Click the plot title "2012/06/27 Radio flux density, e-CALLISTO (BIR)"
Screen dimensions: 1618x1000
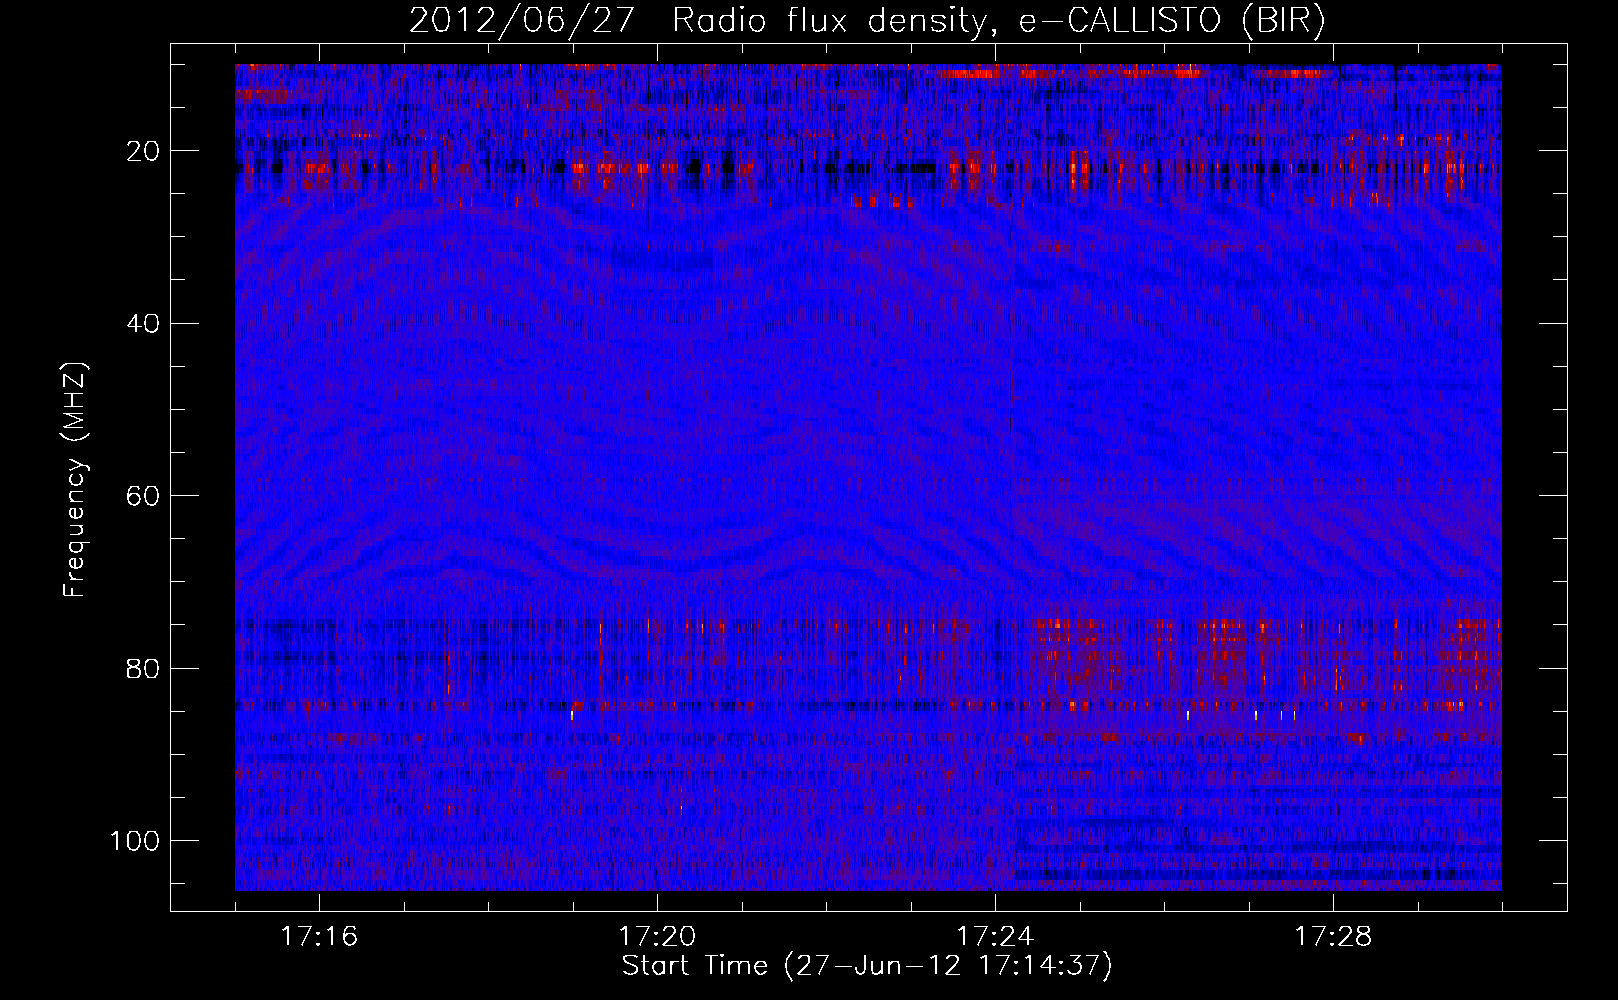(x=867, y=21)
